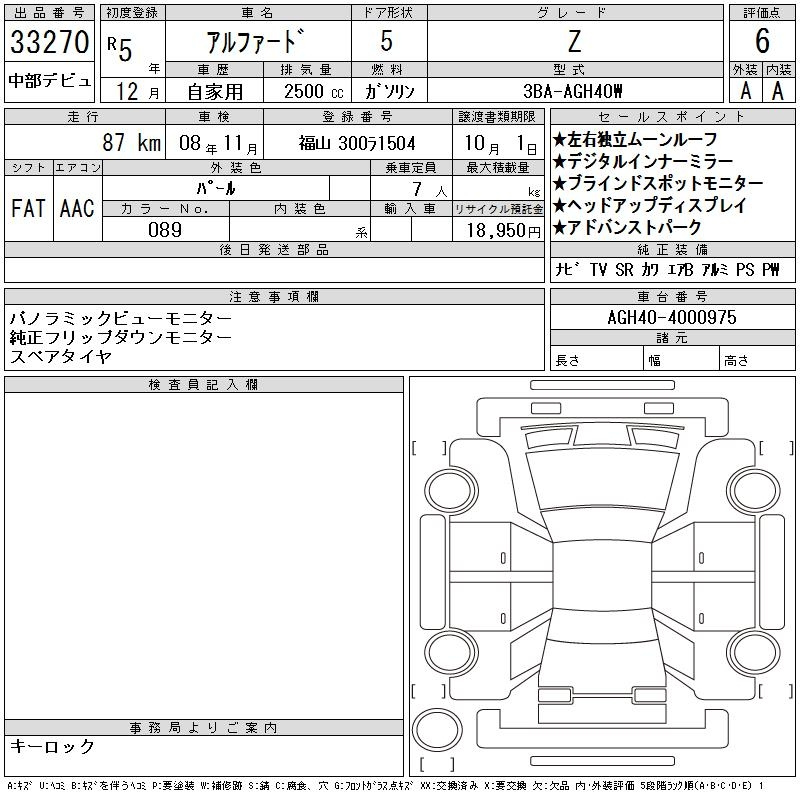This screenshot has height=800, width=800.
Task: Click the color number 089 field
Action: [165, 229]
